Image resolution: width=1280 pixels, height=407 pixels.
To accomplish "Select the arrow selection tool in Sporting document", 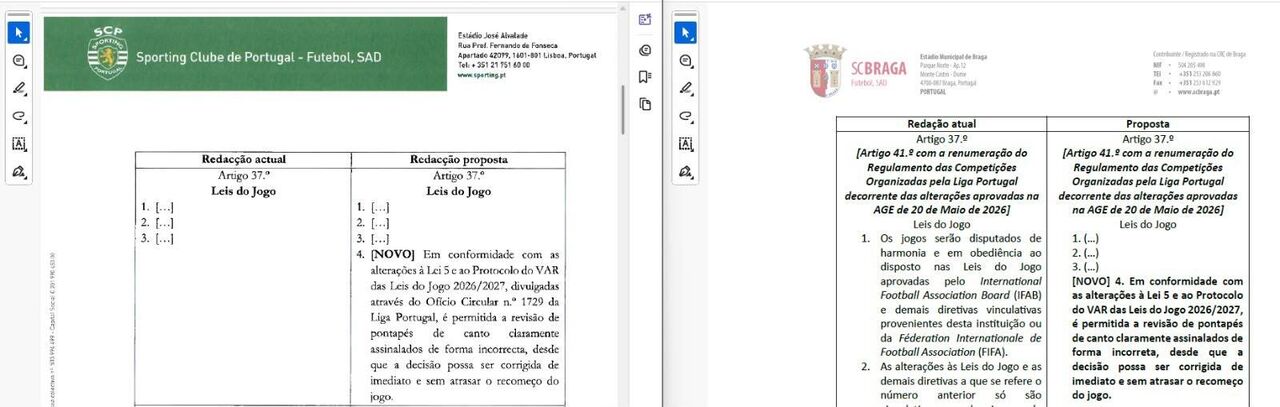I will coord(19,33).
